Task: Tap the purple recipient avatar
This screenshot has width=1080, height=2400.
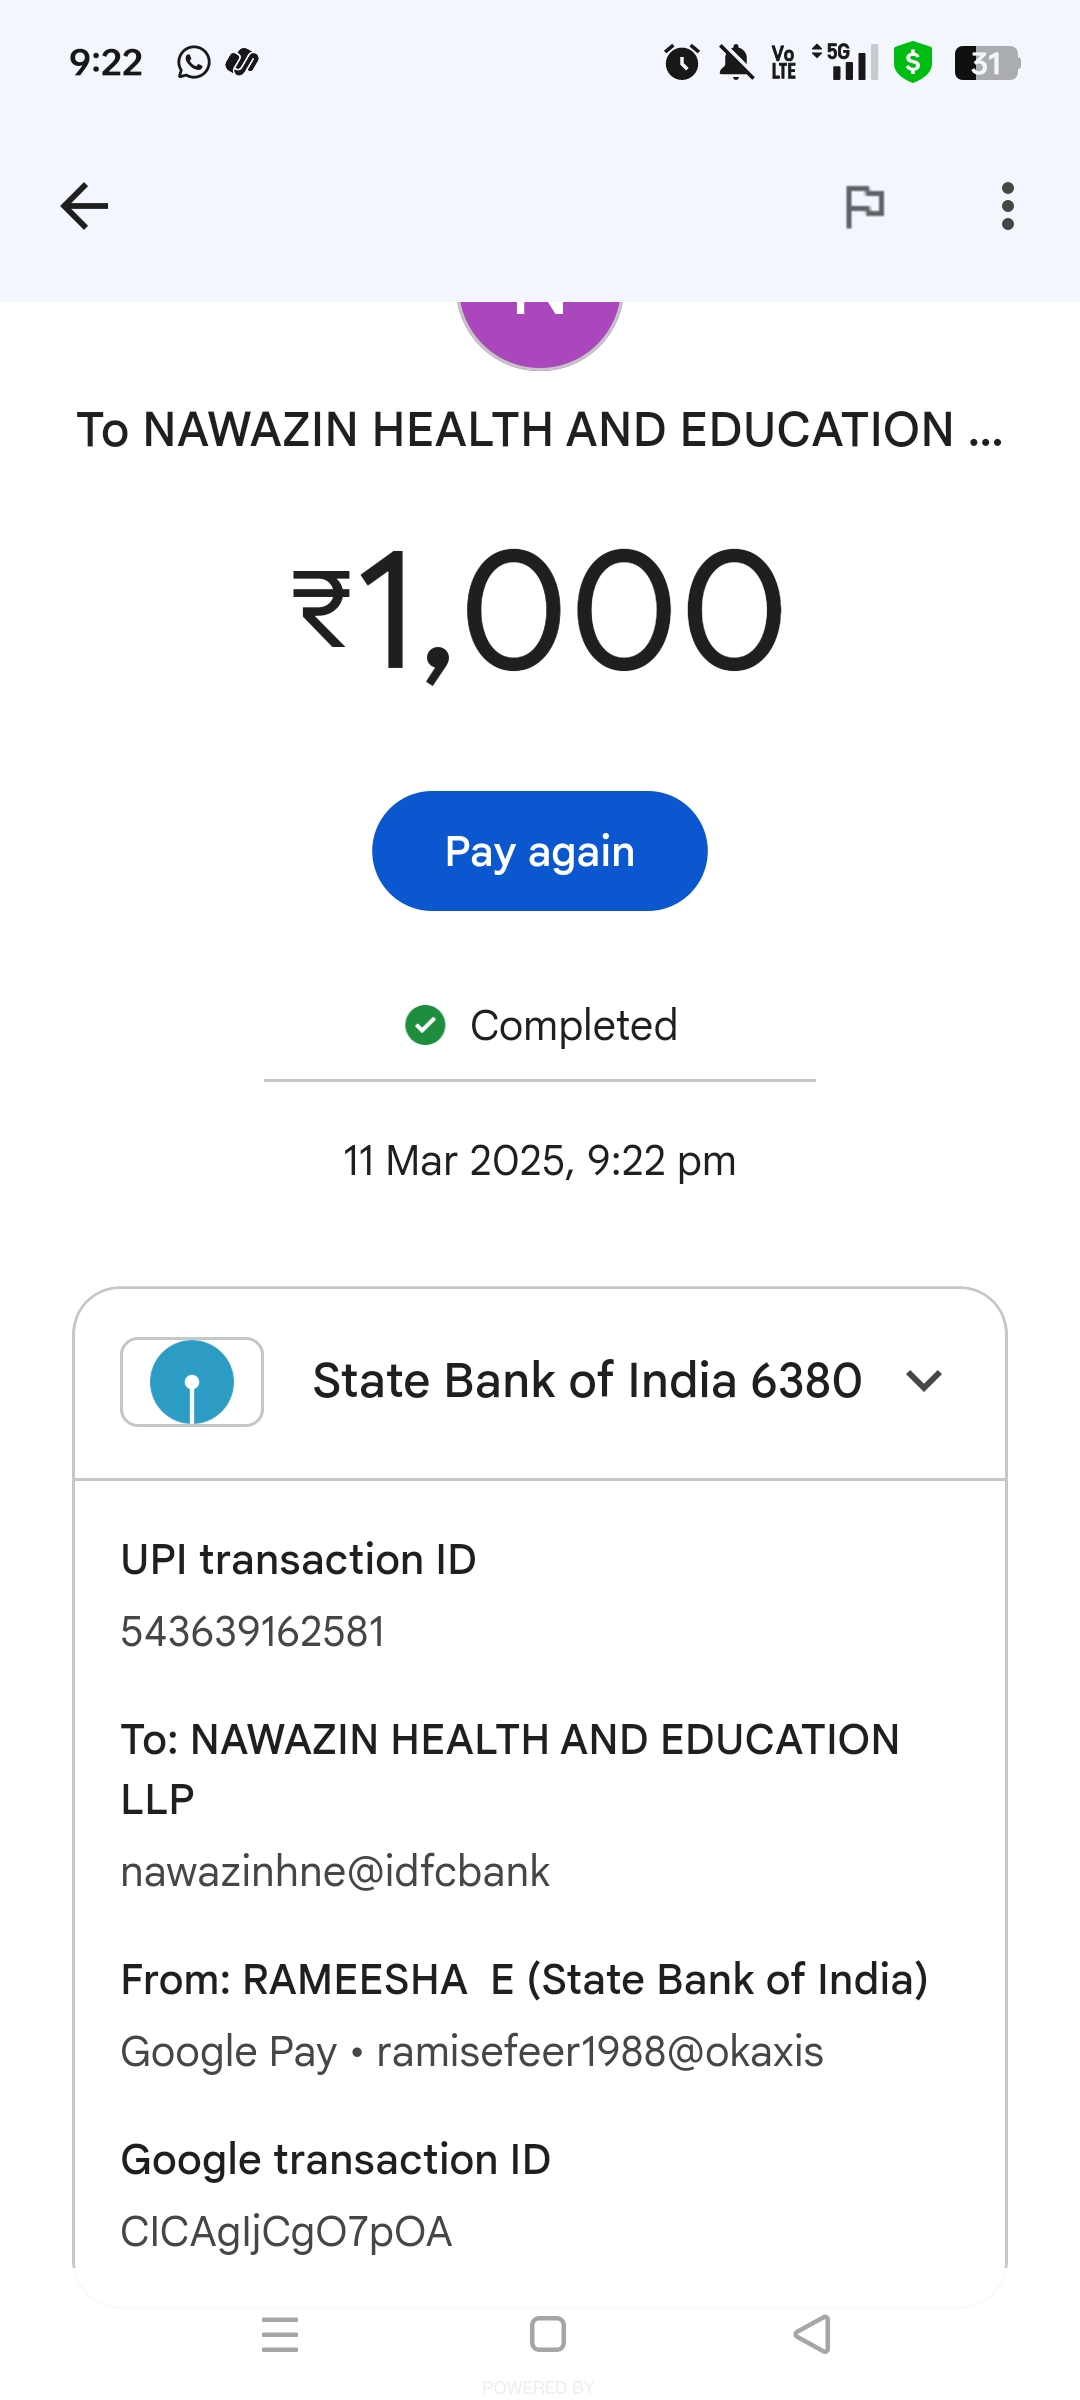Action: pos(540,330)
